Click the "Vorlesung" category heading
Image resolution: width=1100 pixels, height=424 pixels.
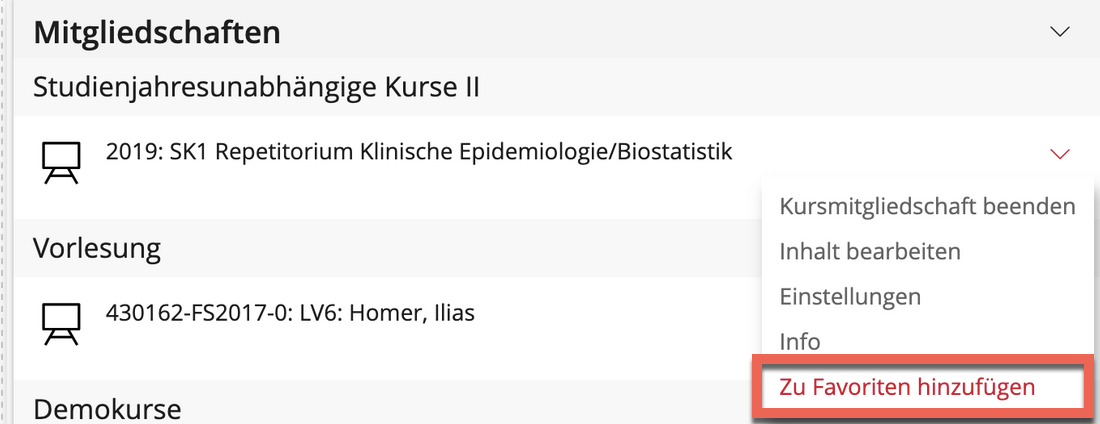97,248
